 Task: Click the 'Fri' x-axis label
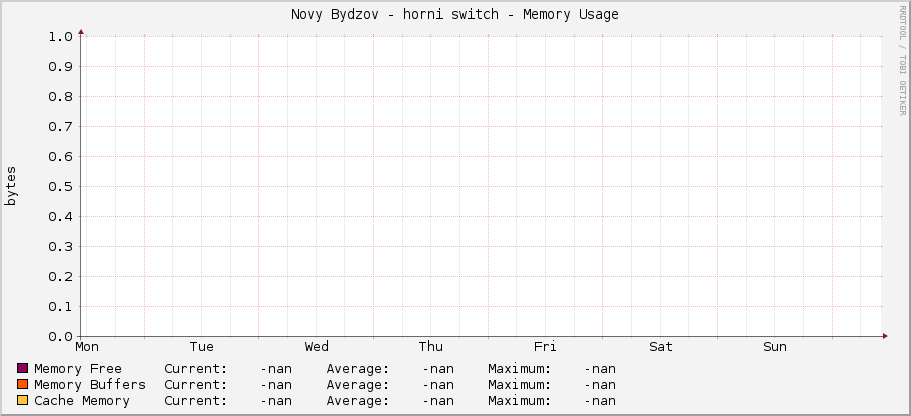point(545,347)
